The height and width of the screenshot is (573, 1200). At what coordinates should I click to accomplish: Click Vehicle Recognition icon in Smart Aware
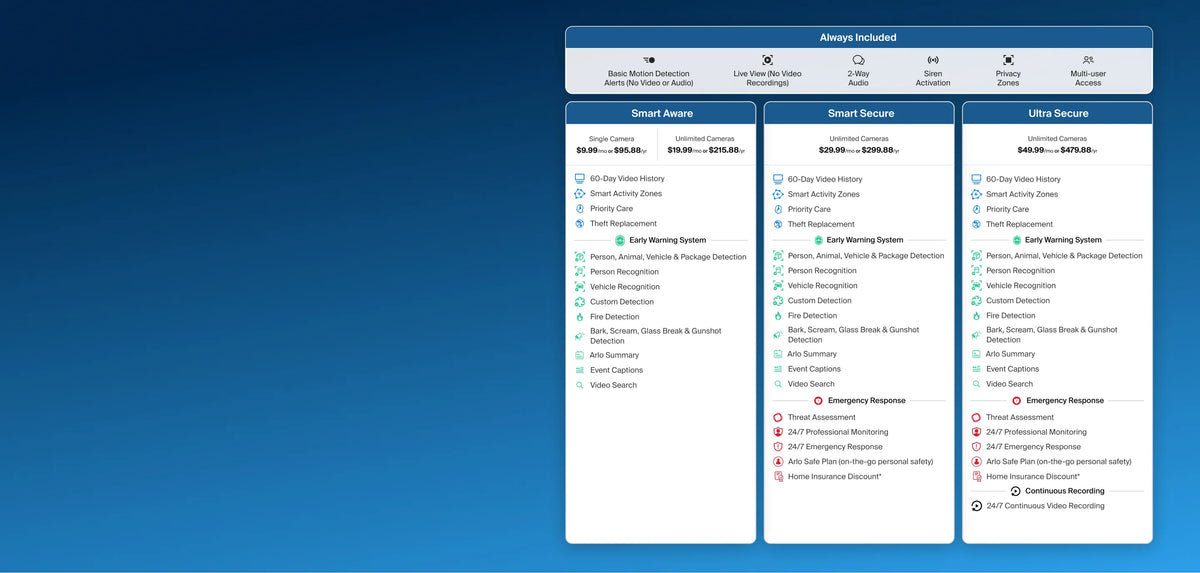(580, 286)
